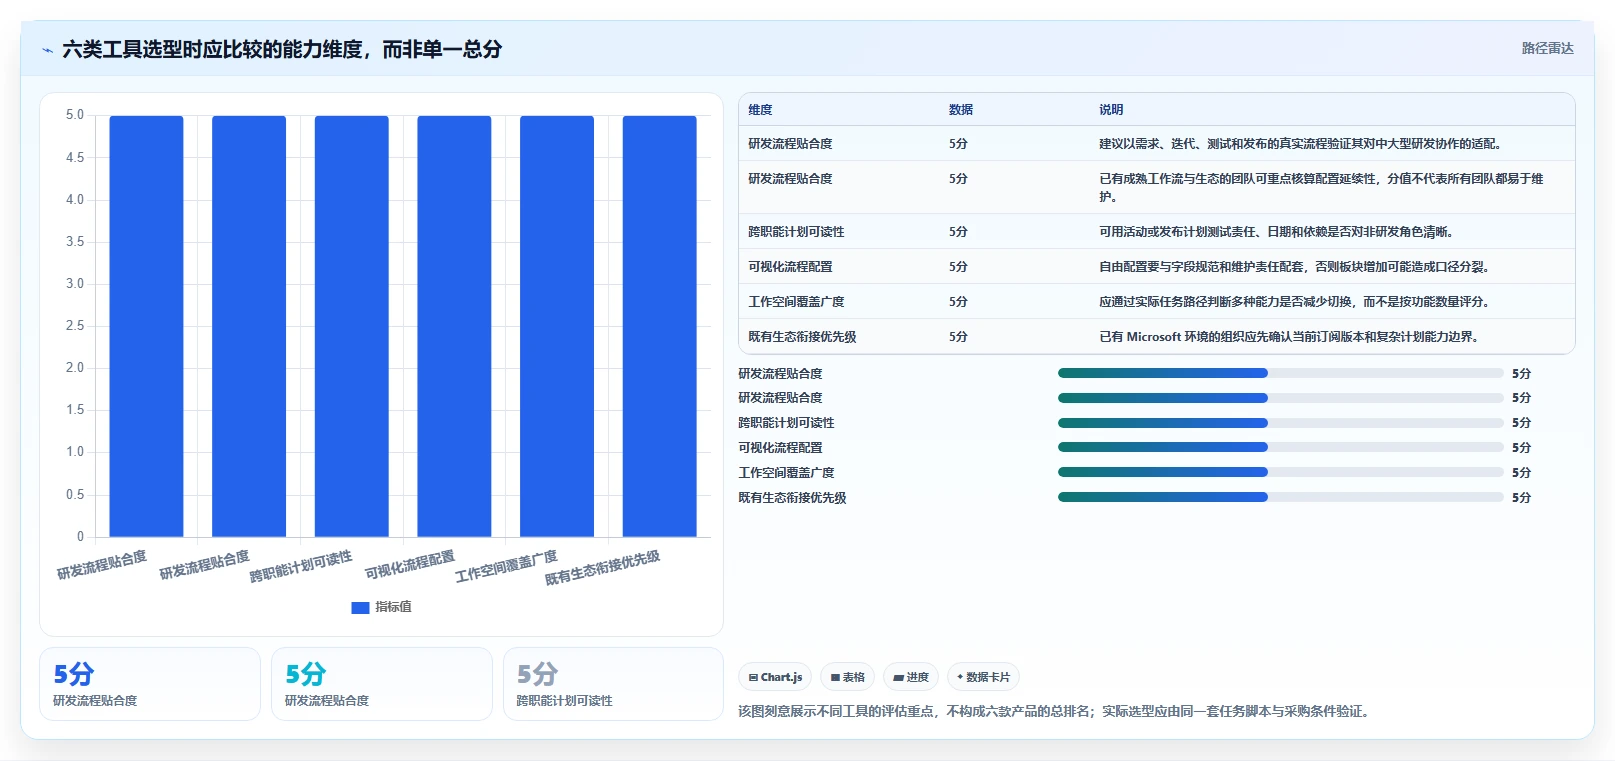Click the 2.5 tick label on the y-axis
1615x761 pixels.
click(x=75, y=326)
